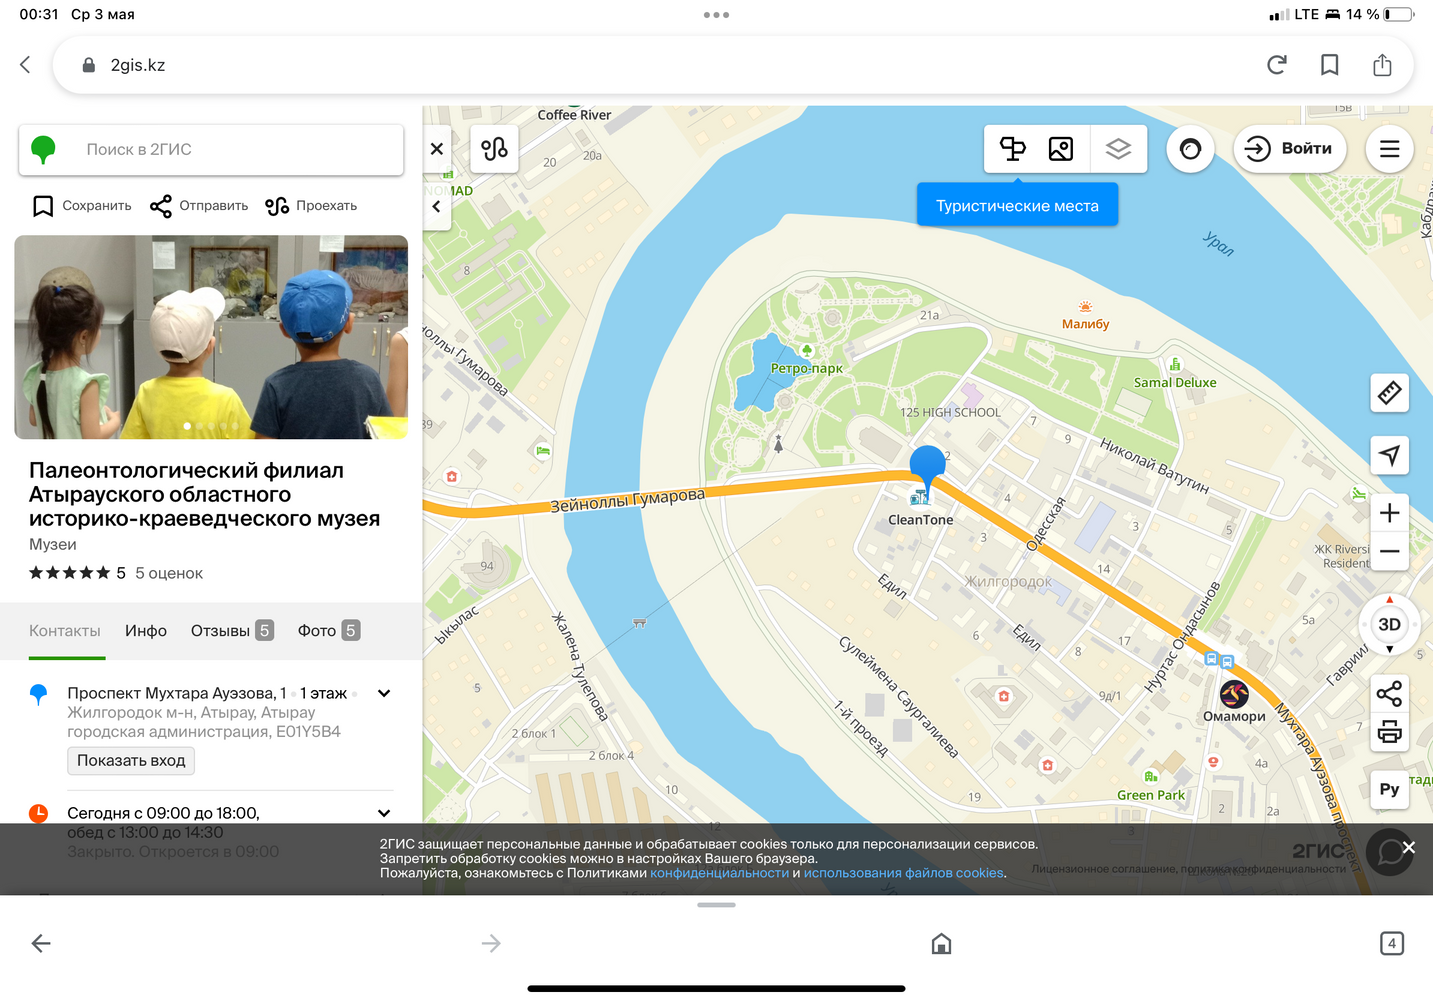Screen dimensions: 1433x1001
Task: Build route with 'Проехать'
Action: (311, 206)
